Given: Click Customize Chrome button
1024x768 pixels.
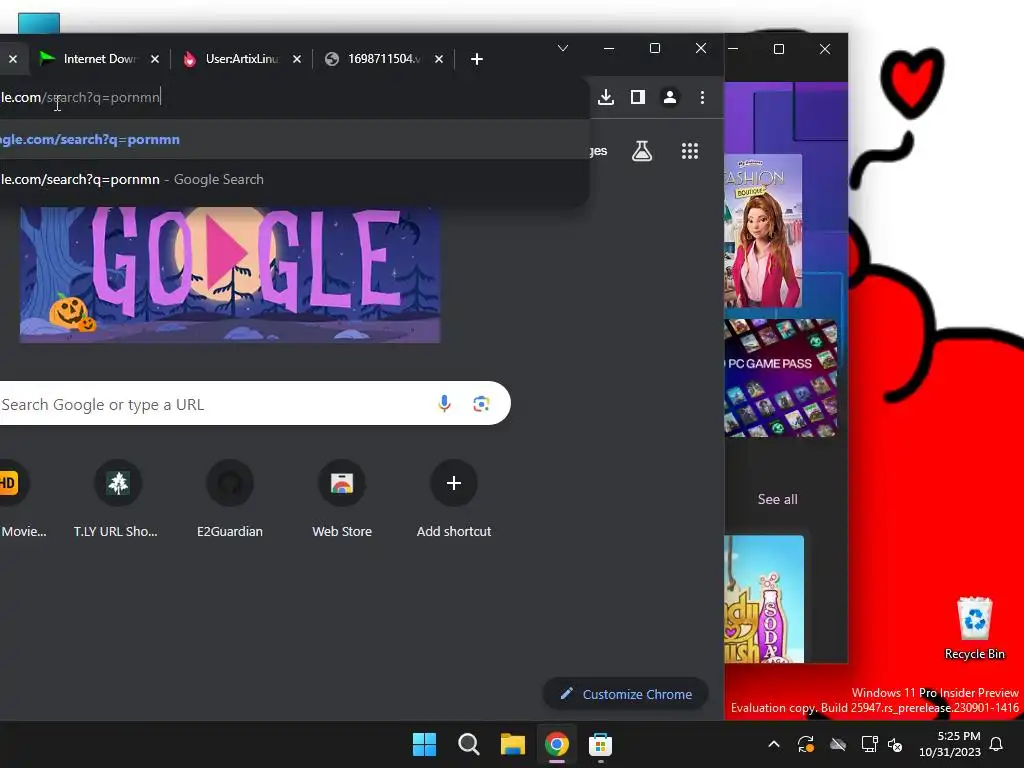Looking at the screenshot, I should pos(626,694).
